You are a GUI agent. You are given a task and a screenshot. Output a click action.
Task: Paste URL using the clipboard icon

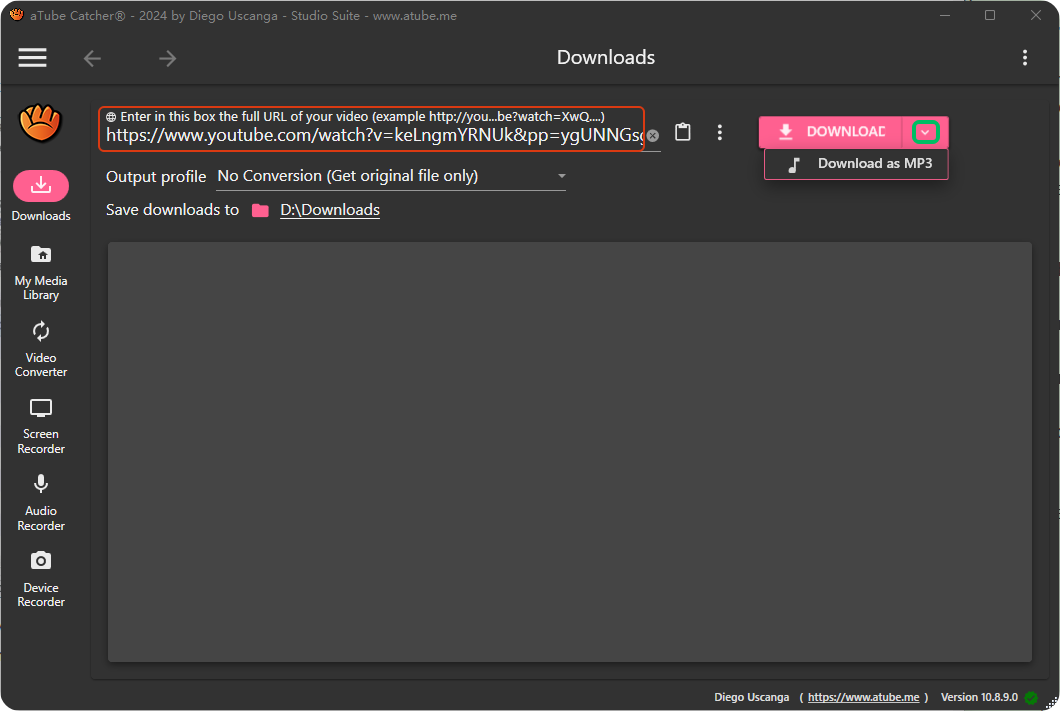click(x=683, y=132)
